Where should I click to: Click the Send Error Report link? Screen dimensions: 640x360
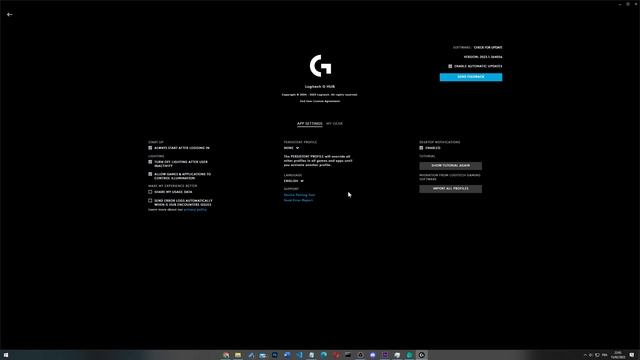click(298, 200)
